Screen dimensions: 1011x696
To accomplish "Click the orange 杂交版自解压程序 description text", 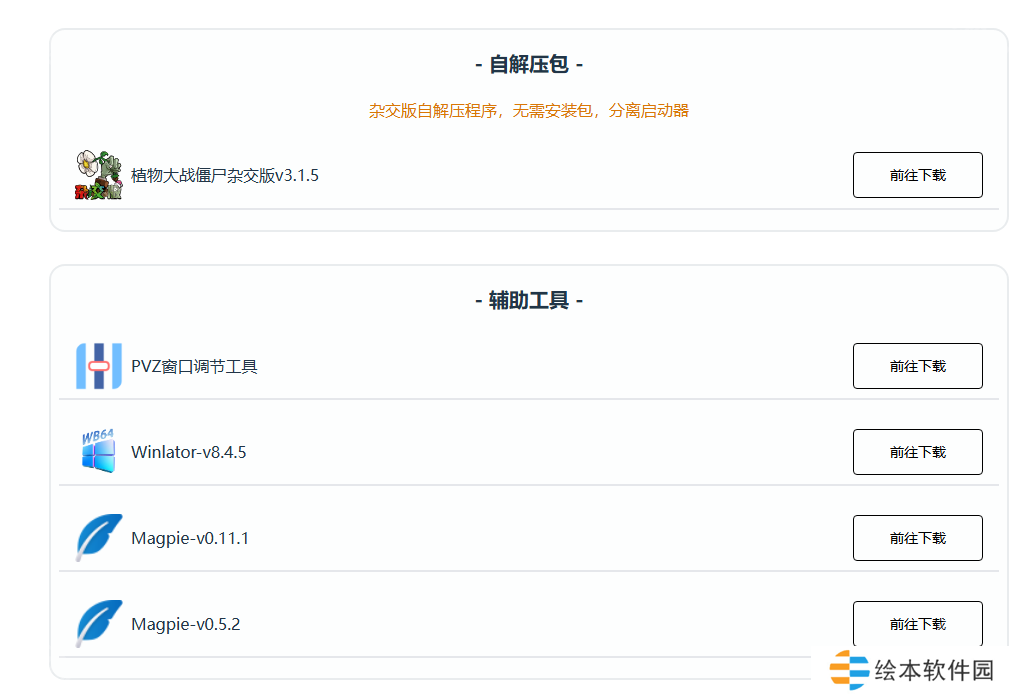I will [x=528, y=111].
